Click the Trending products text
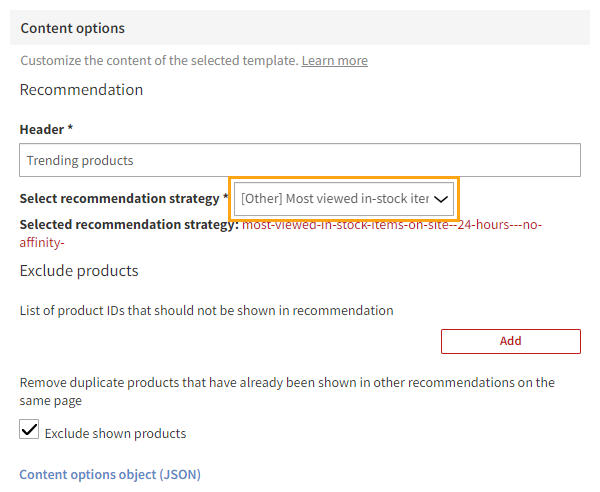Image resolution: width=600 pixels, height=492 pixels. tap(80, 160)
